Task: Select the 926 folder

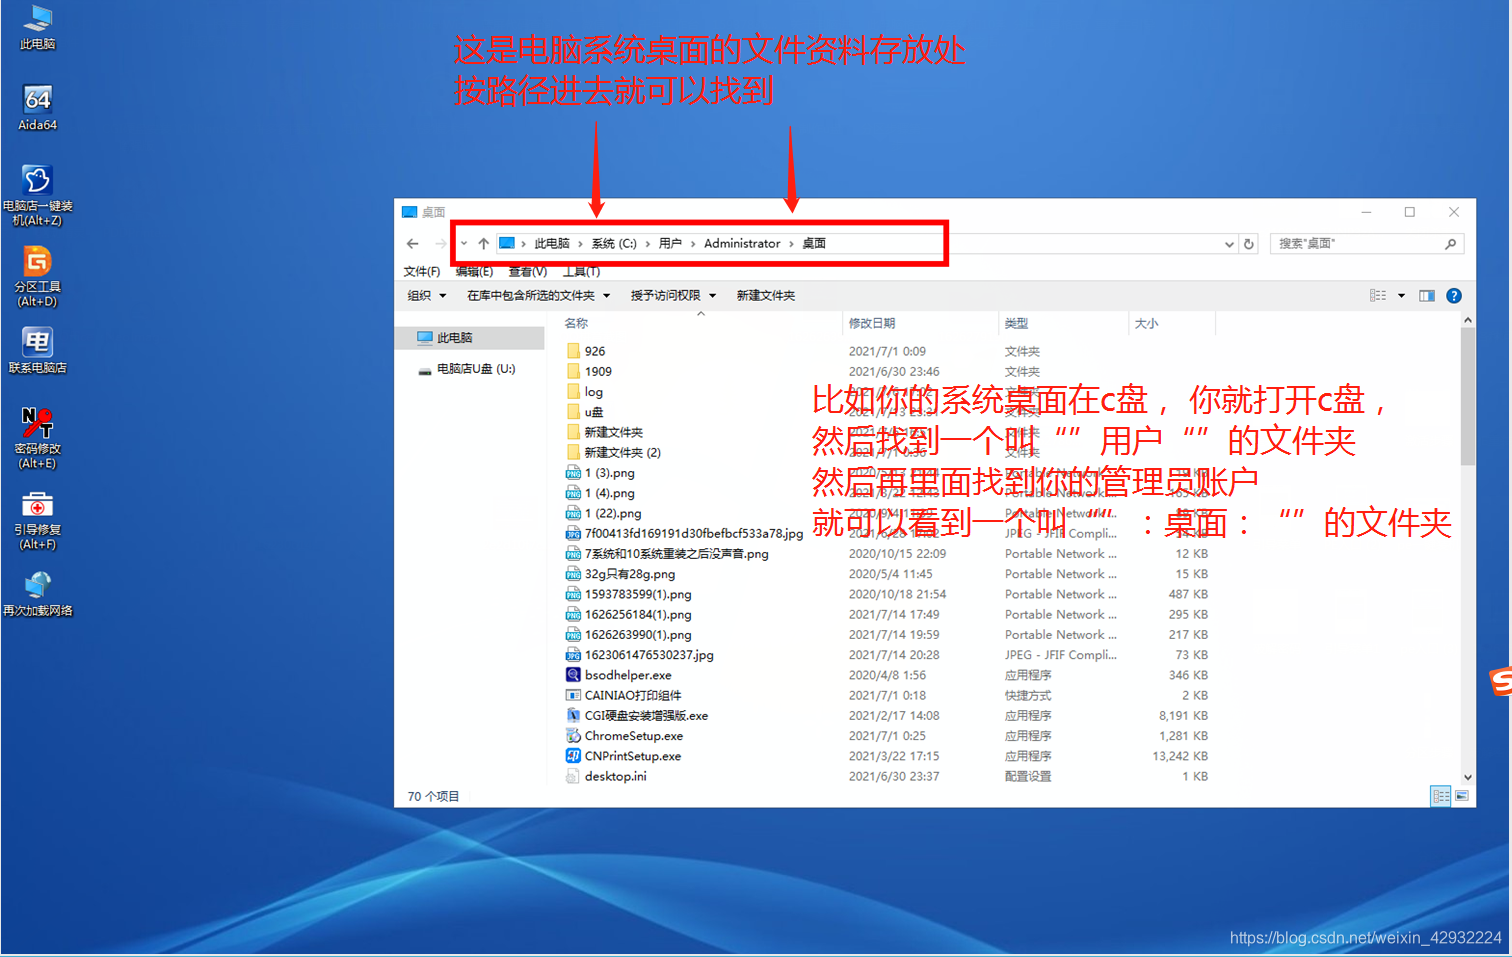Action: tap(595, 351)
